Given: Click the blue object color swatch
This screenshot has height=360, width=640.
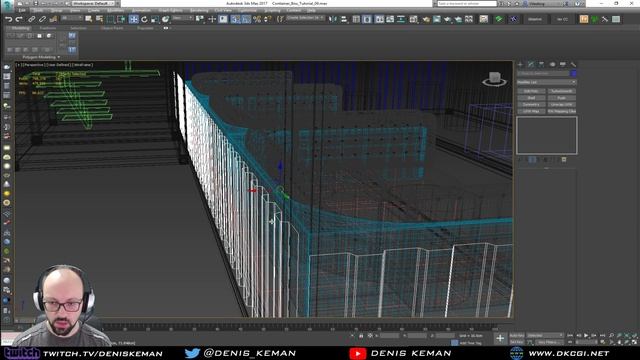Looking at the screenshot, I should point(573,73).
